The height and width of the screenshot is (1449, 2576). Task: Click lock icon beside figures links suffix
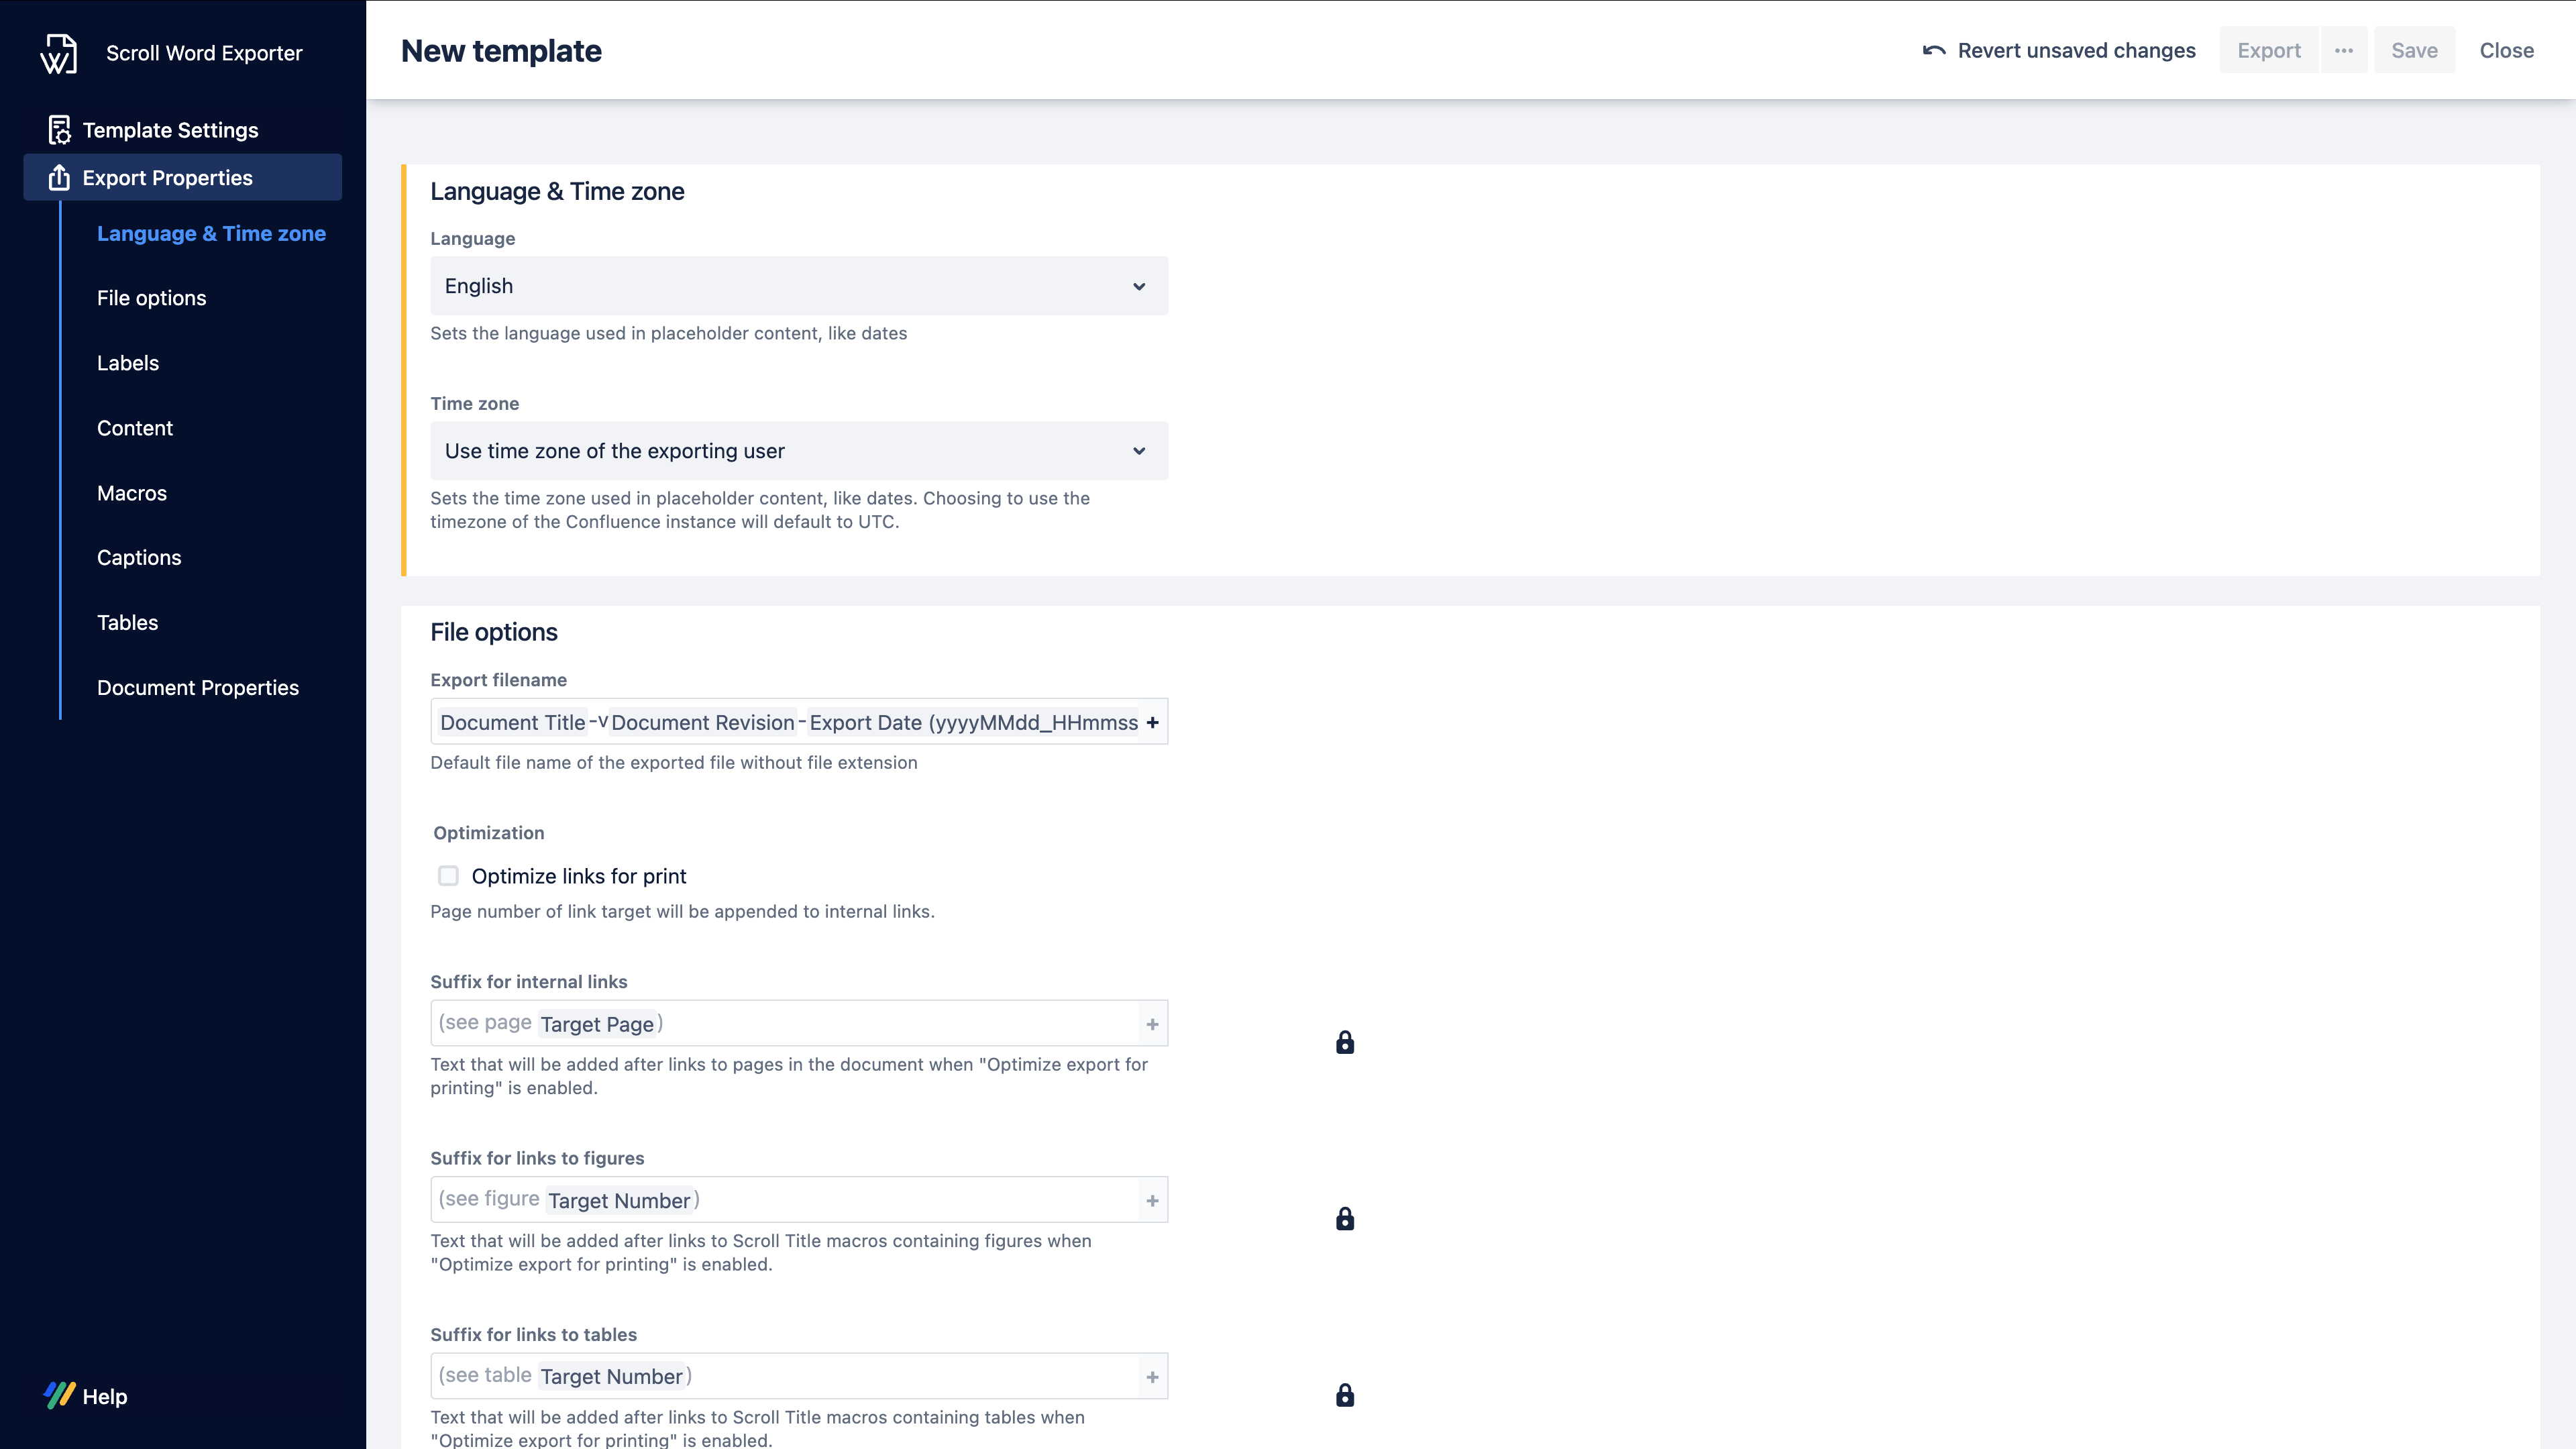(x=1345, y=1219)
